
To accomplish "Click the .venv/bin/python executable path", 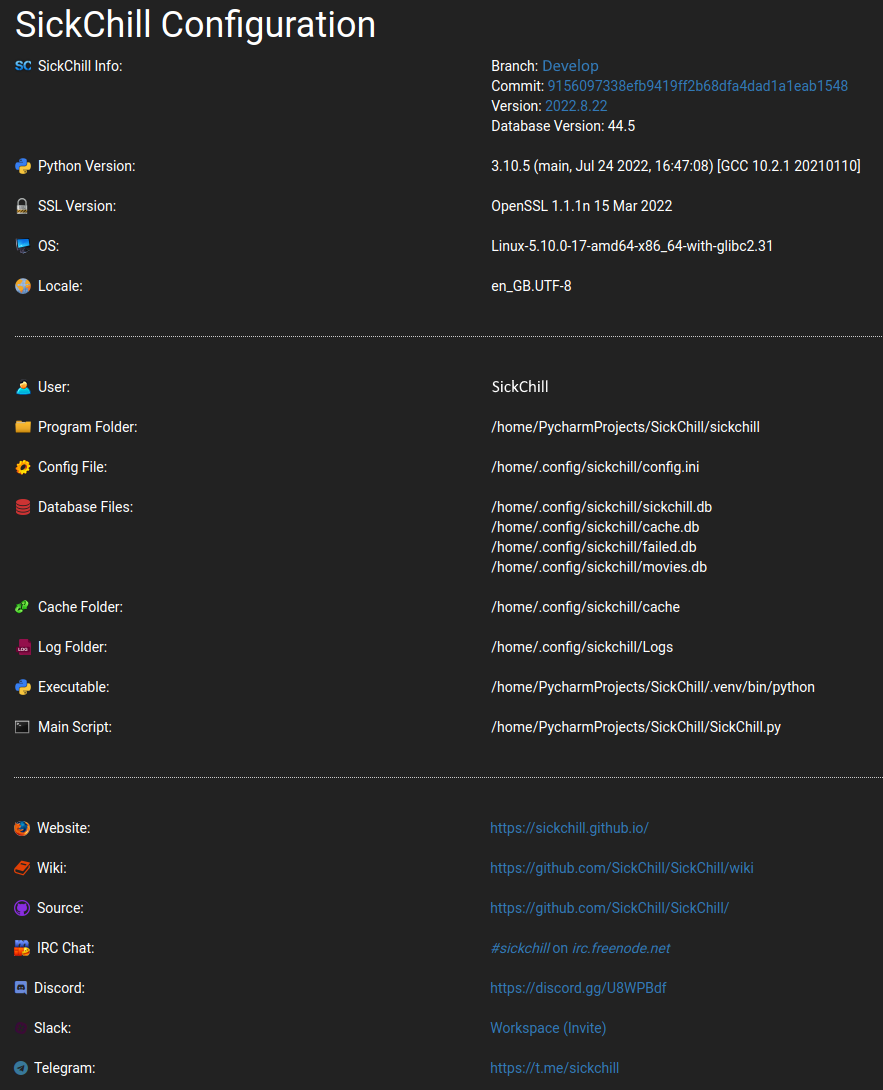I will [x=653, y=688].
